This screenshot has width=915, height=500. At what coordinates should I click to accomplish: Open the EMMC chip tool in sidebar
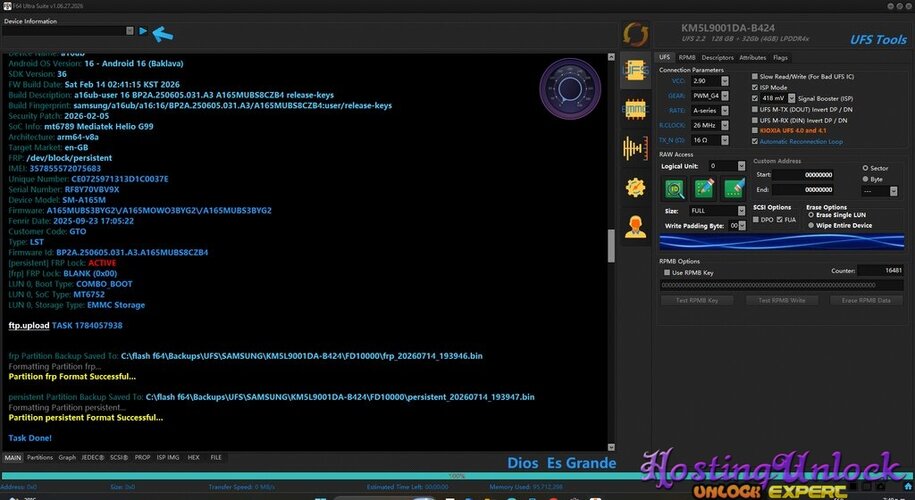pos(635,109)
